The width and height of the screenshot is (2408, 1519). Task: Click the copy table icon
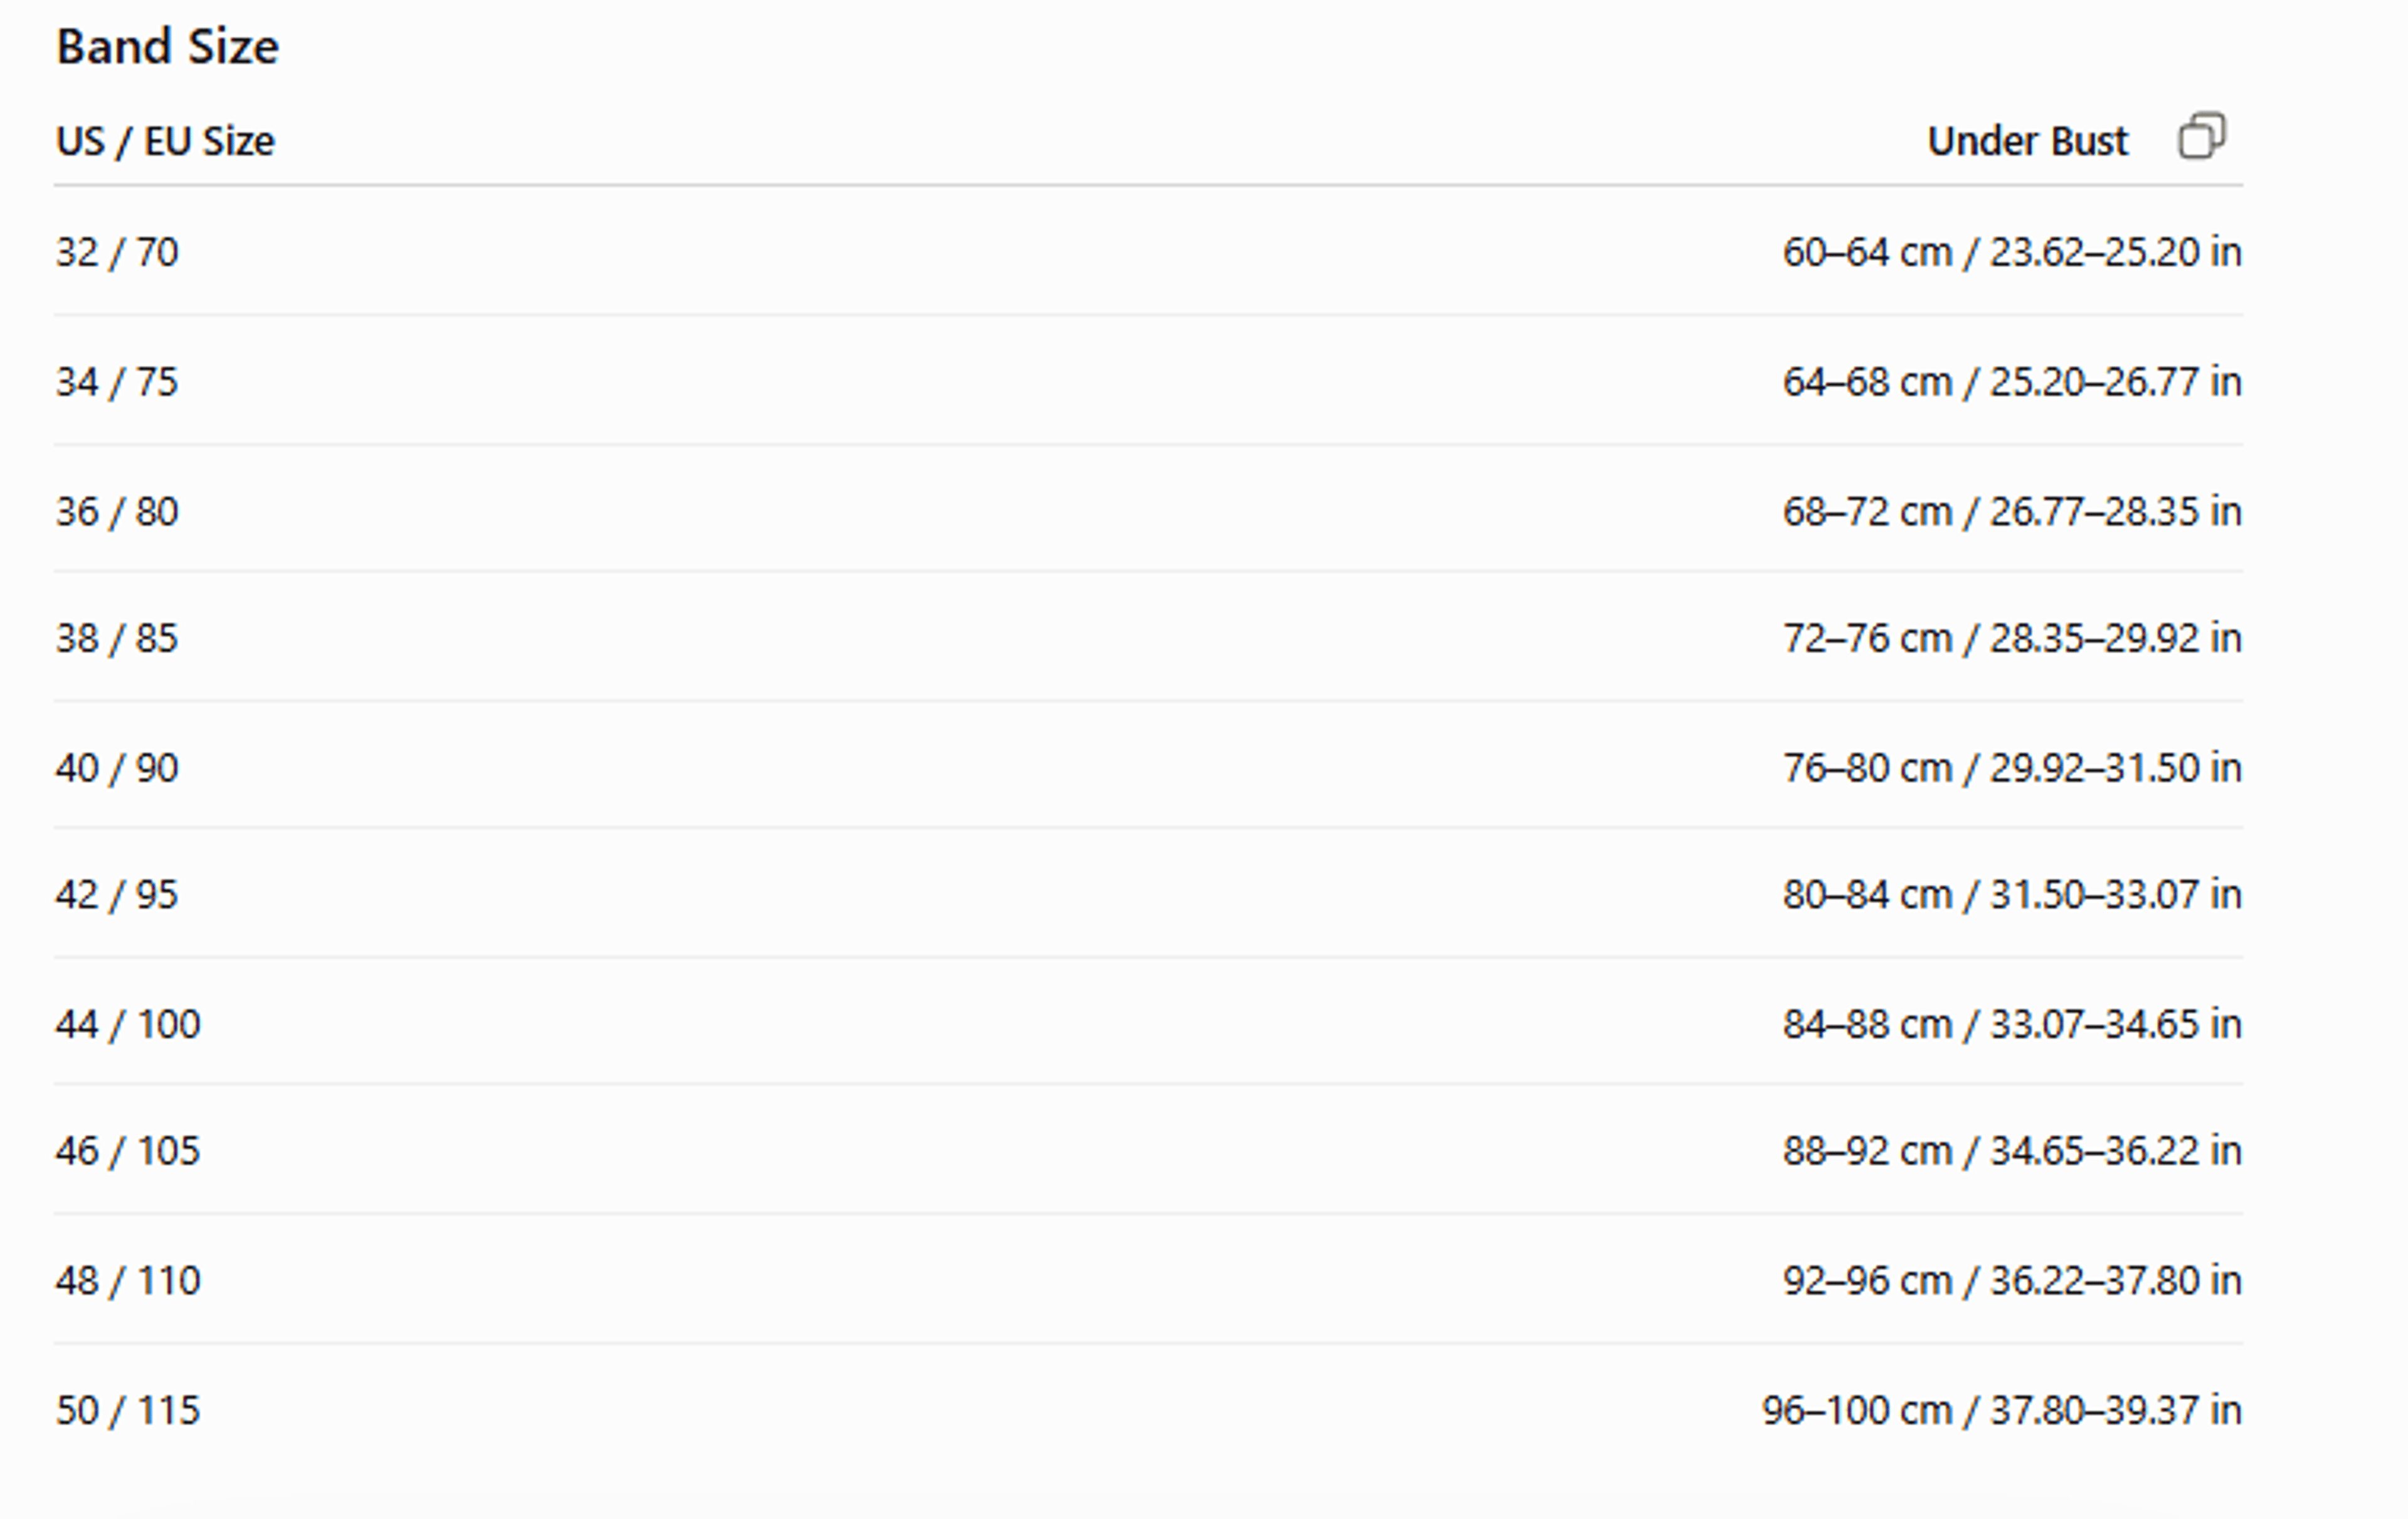pos(2201,136)
